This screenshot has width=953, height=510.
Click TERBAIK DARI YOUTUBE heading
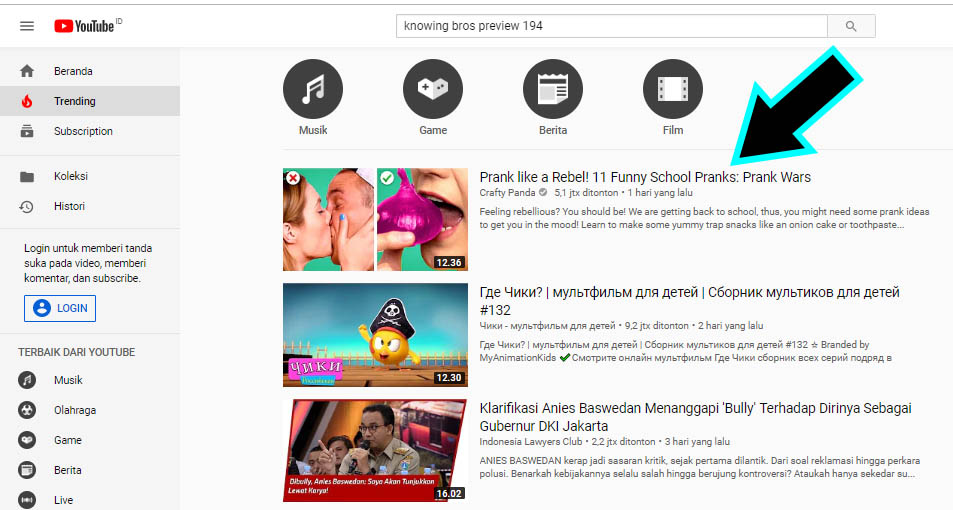pyautogui.click(x=77, y=353)
